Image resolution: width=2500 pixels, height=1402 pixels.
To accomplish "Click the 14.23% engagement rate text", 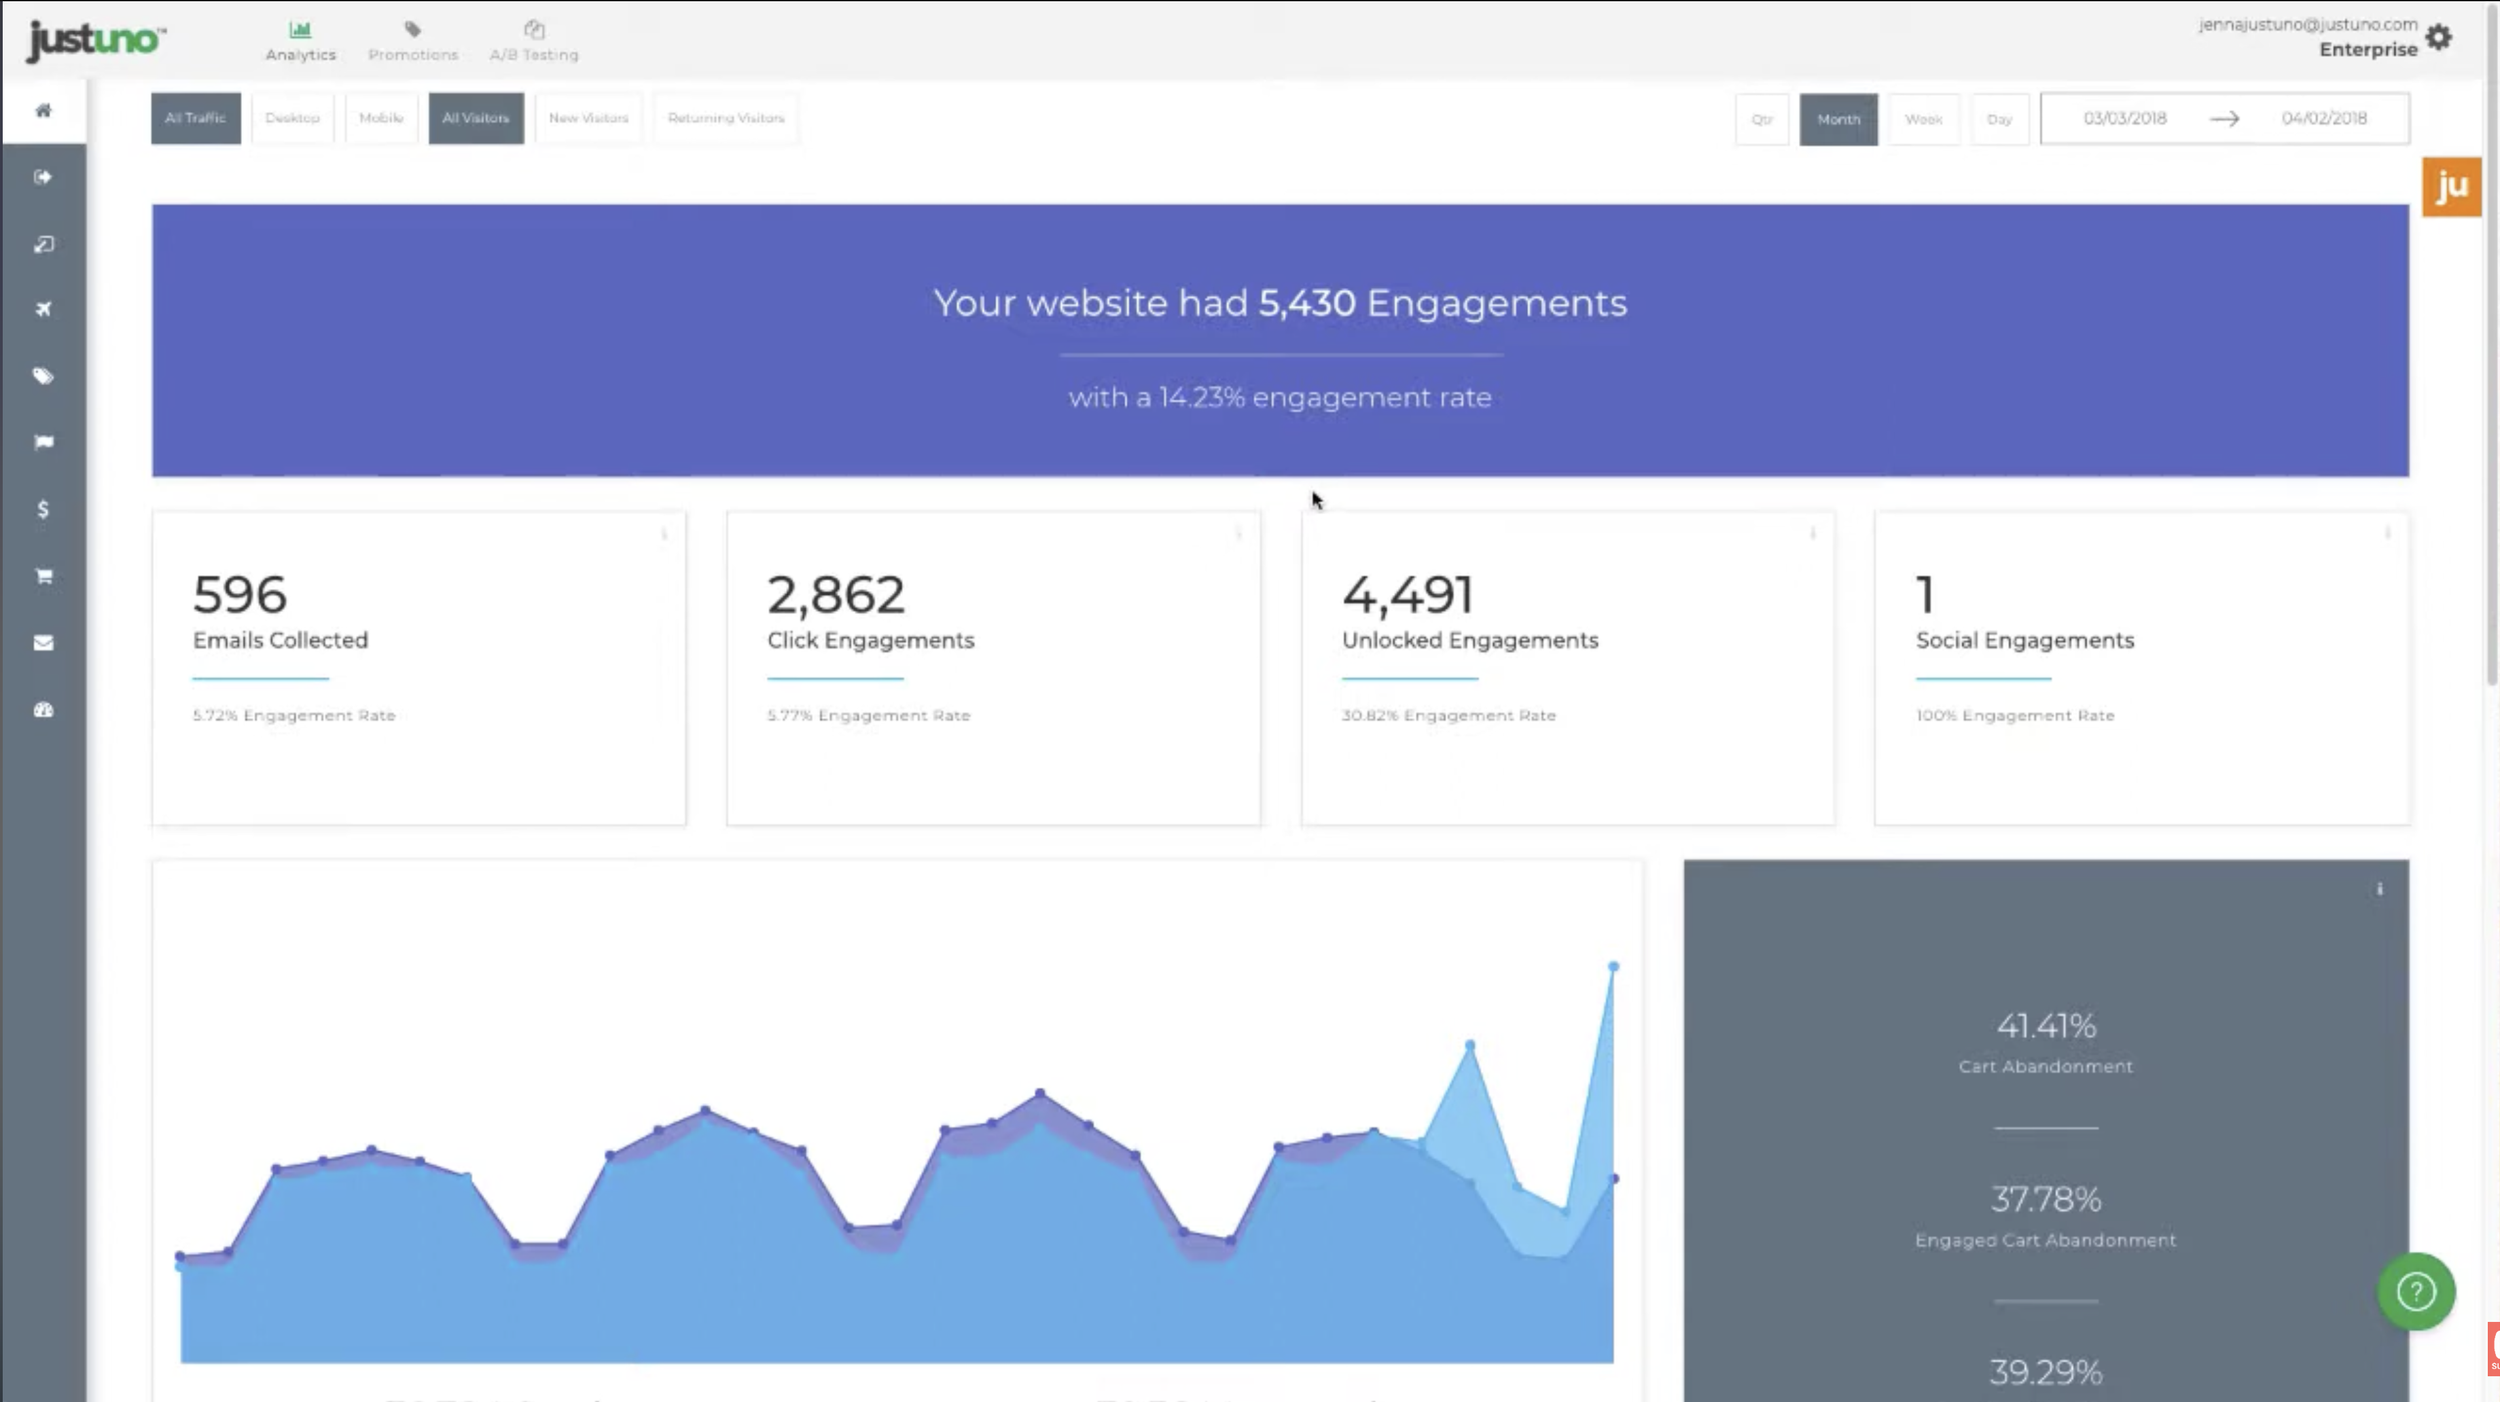I will (1280, 397).
